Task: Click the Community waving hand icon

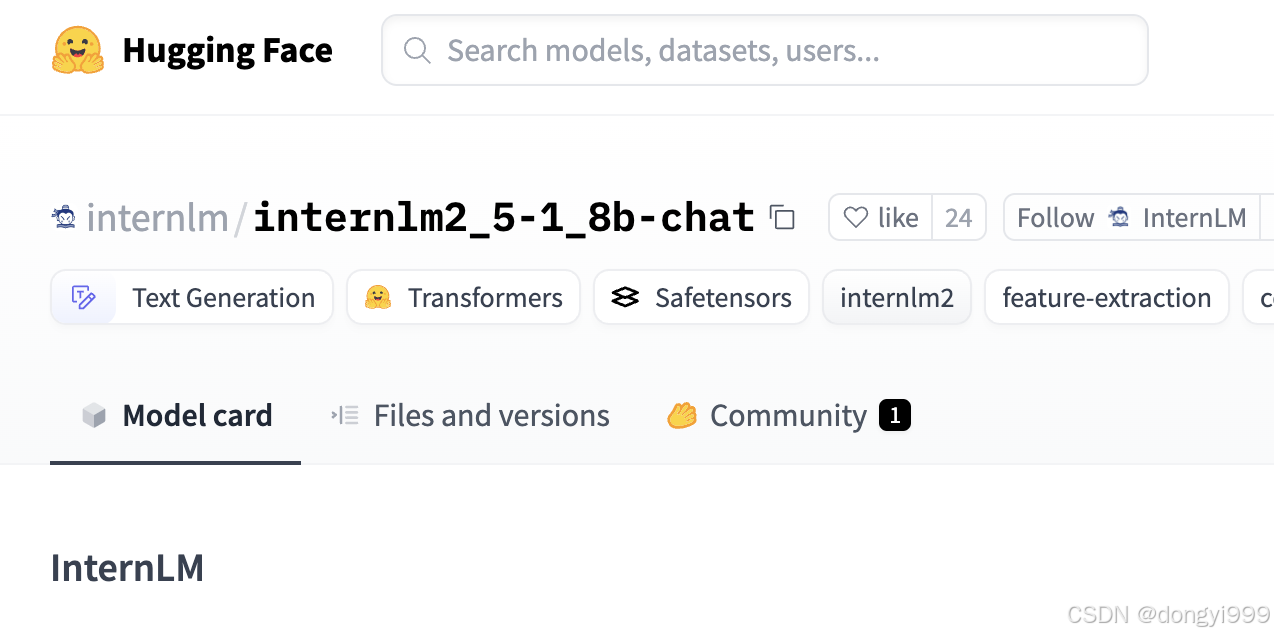Action: coord(682,416)
